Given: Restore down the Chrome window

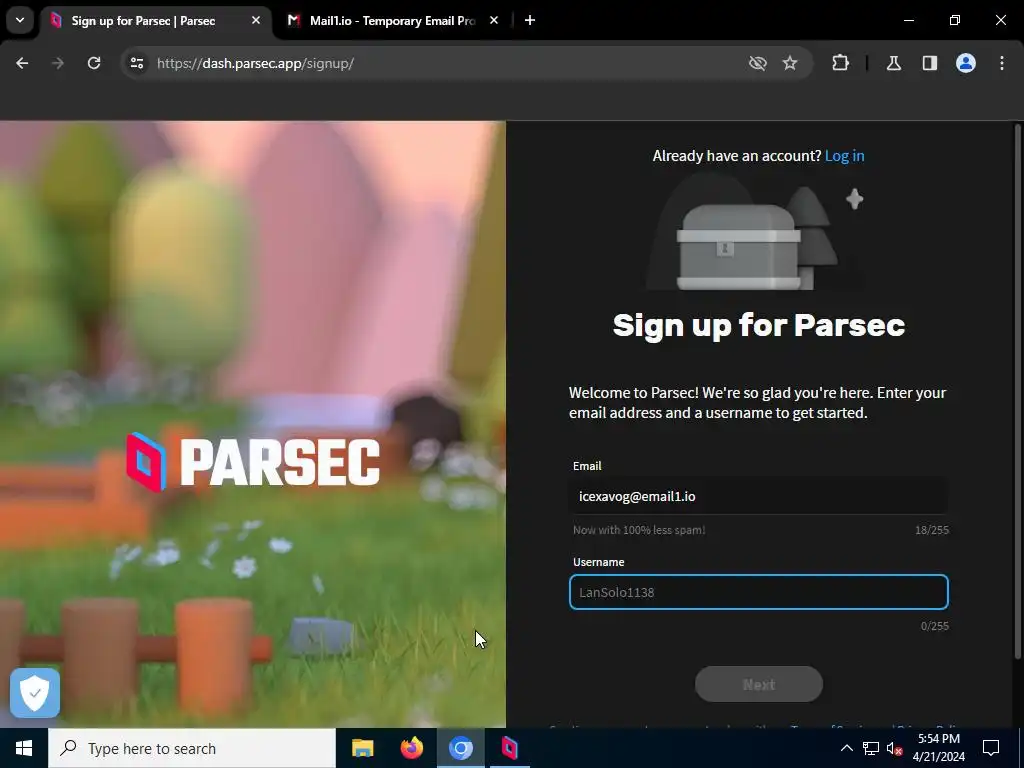Looking at the screenshot, I should click(955, 20).
